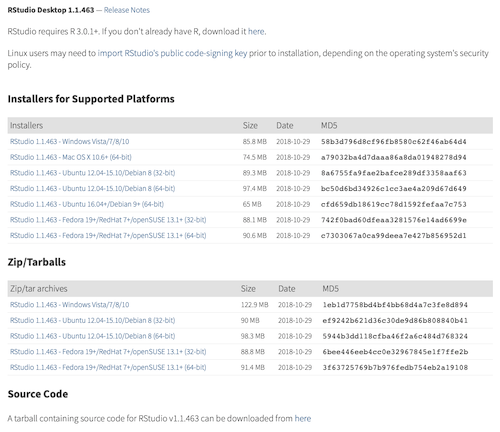The image size is (500, 432).
Task: Click the 122.9 MB size cell
Action: pyautogui.click(x=255, y=305)
